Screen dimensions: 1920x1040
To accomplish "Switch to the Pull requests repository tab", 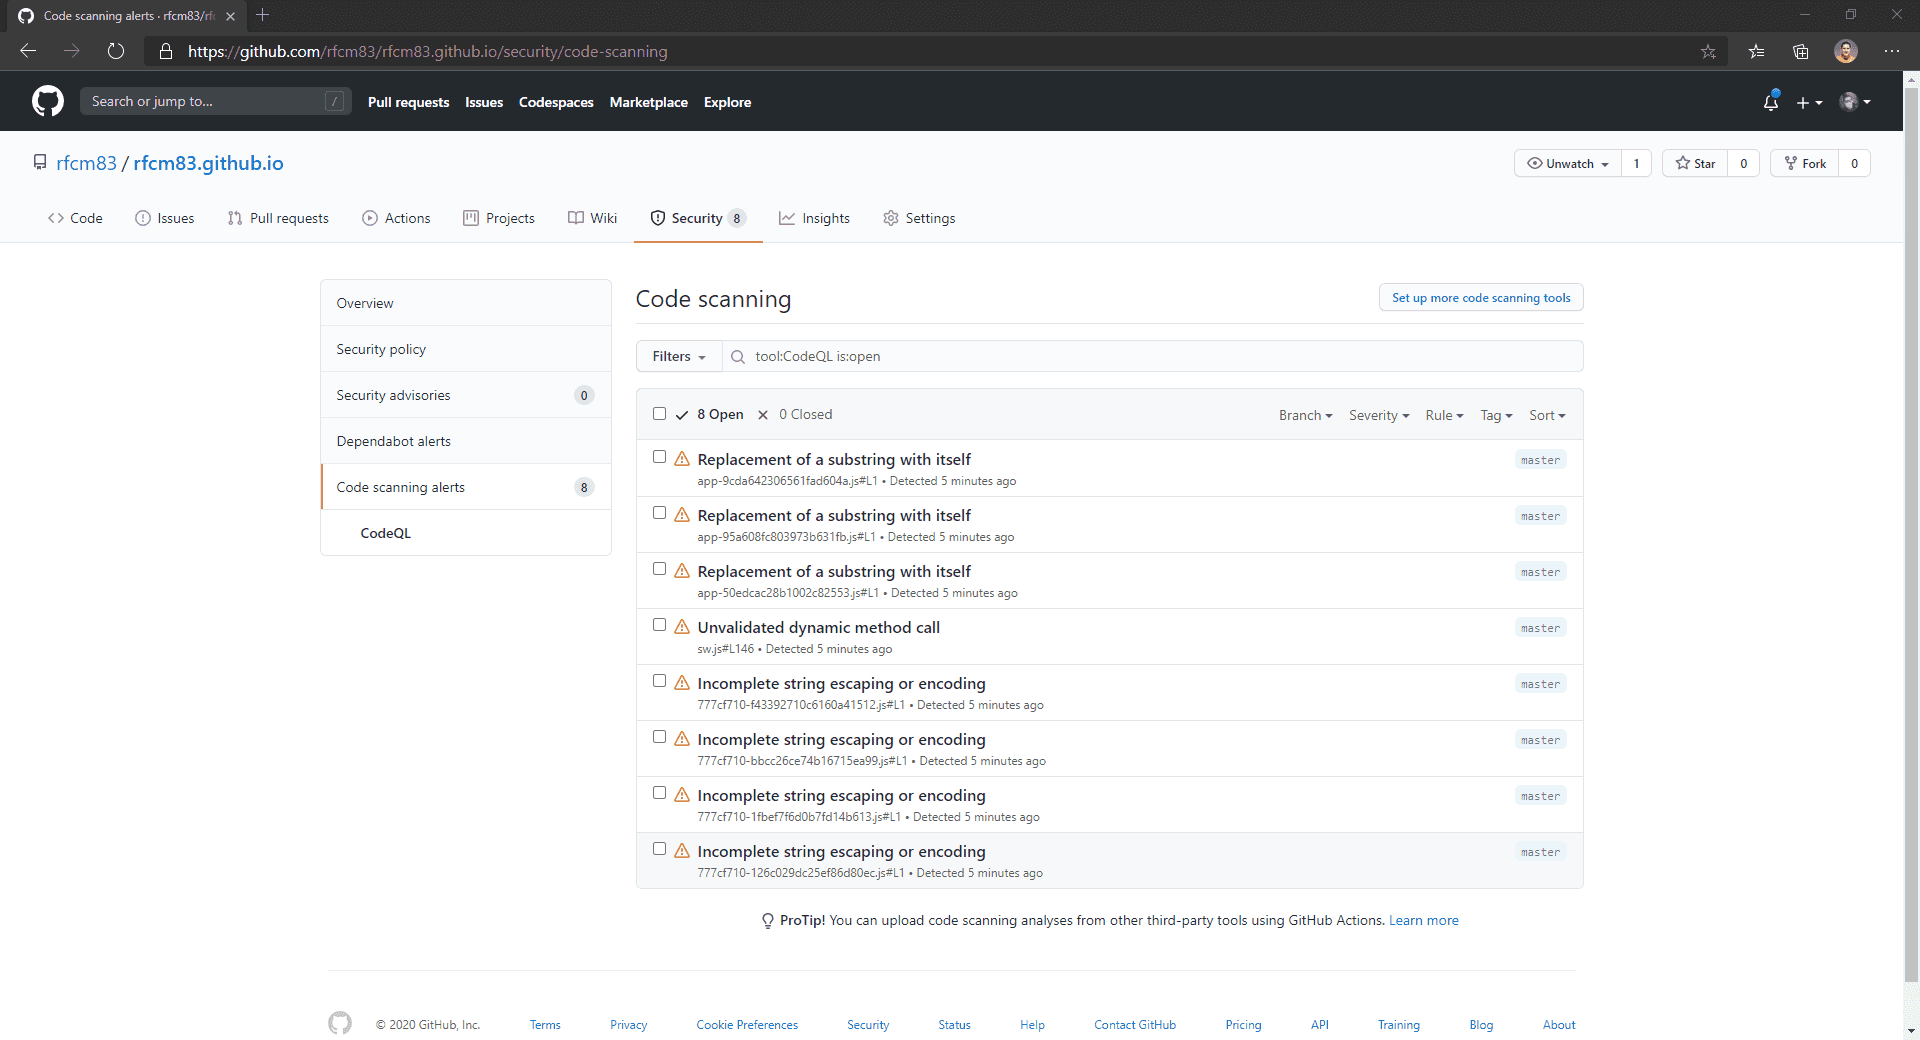I will tap(278, 218).
